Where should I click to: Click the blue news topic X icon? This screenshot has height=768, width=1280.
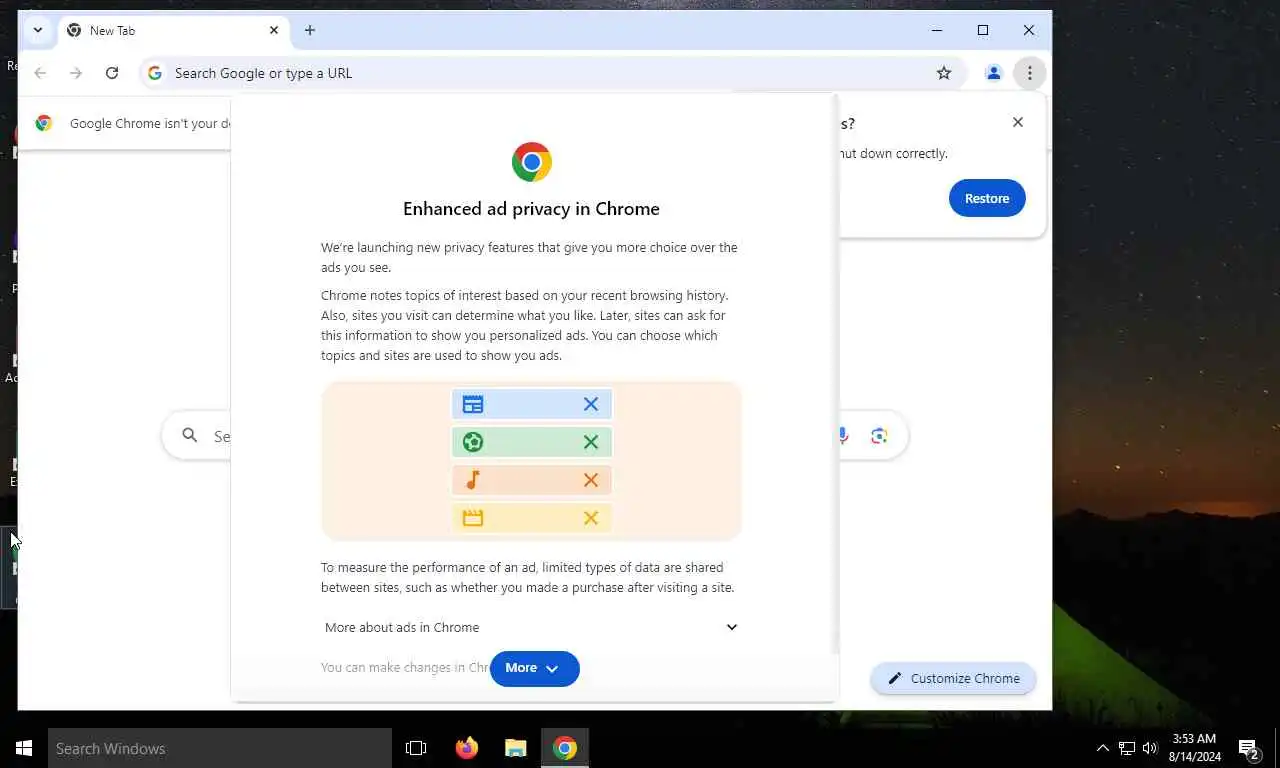click(591, 404)
